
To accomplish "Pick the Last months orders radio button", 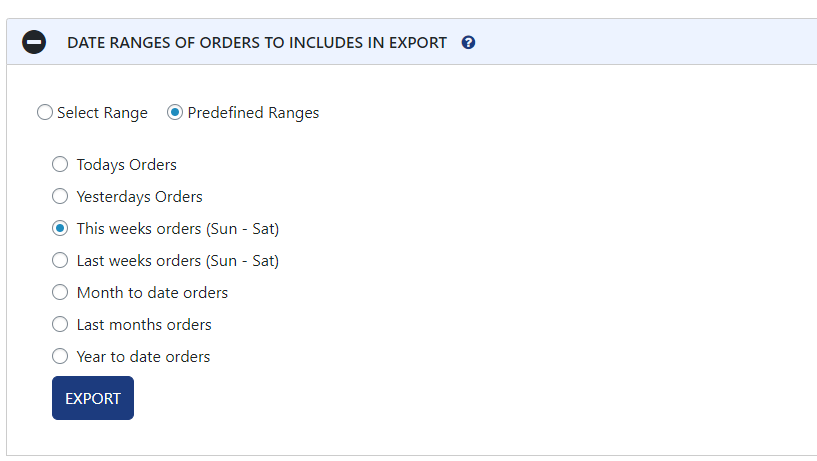I will 60,325.
